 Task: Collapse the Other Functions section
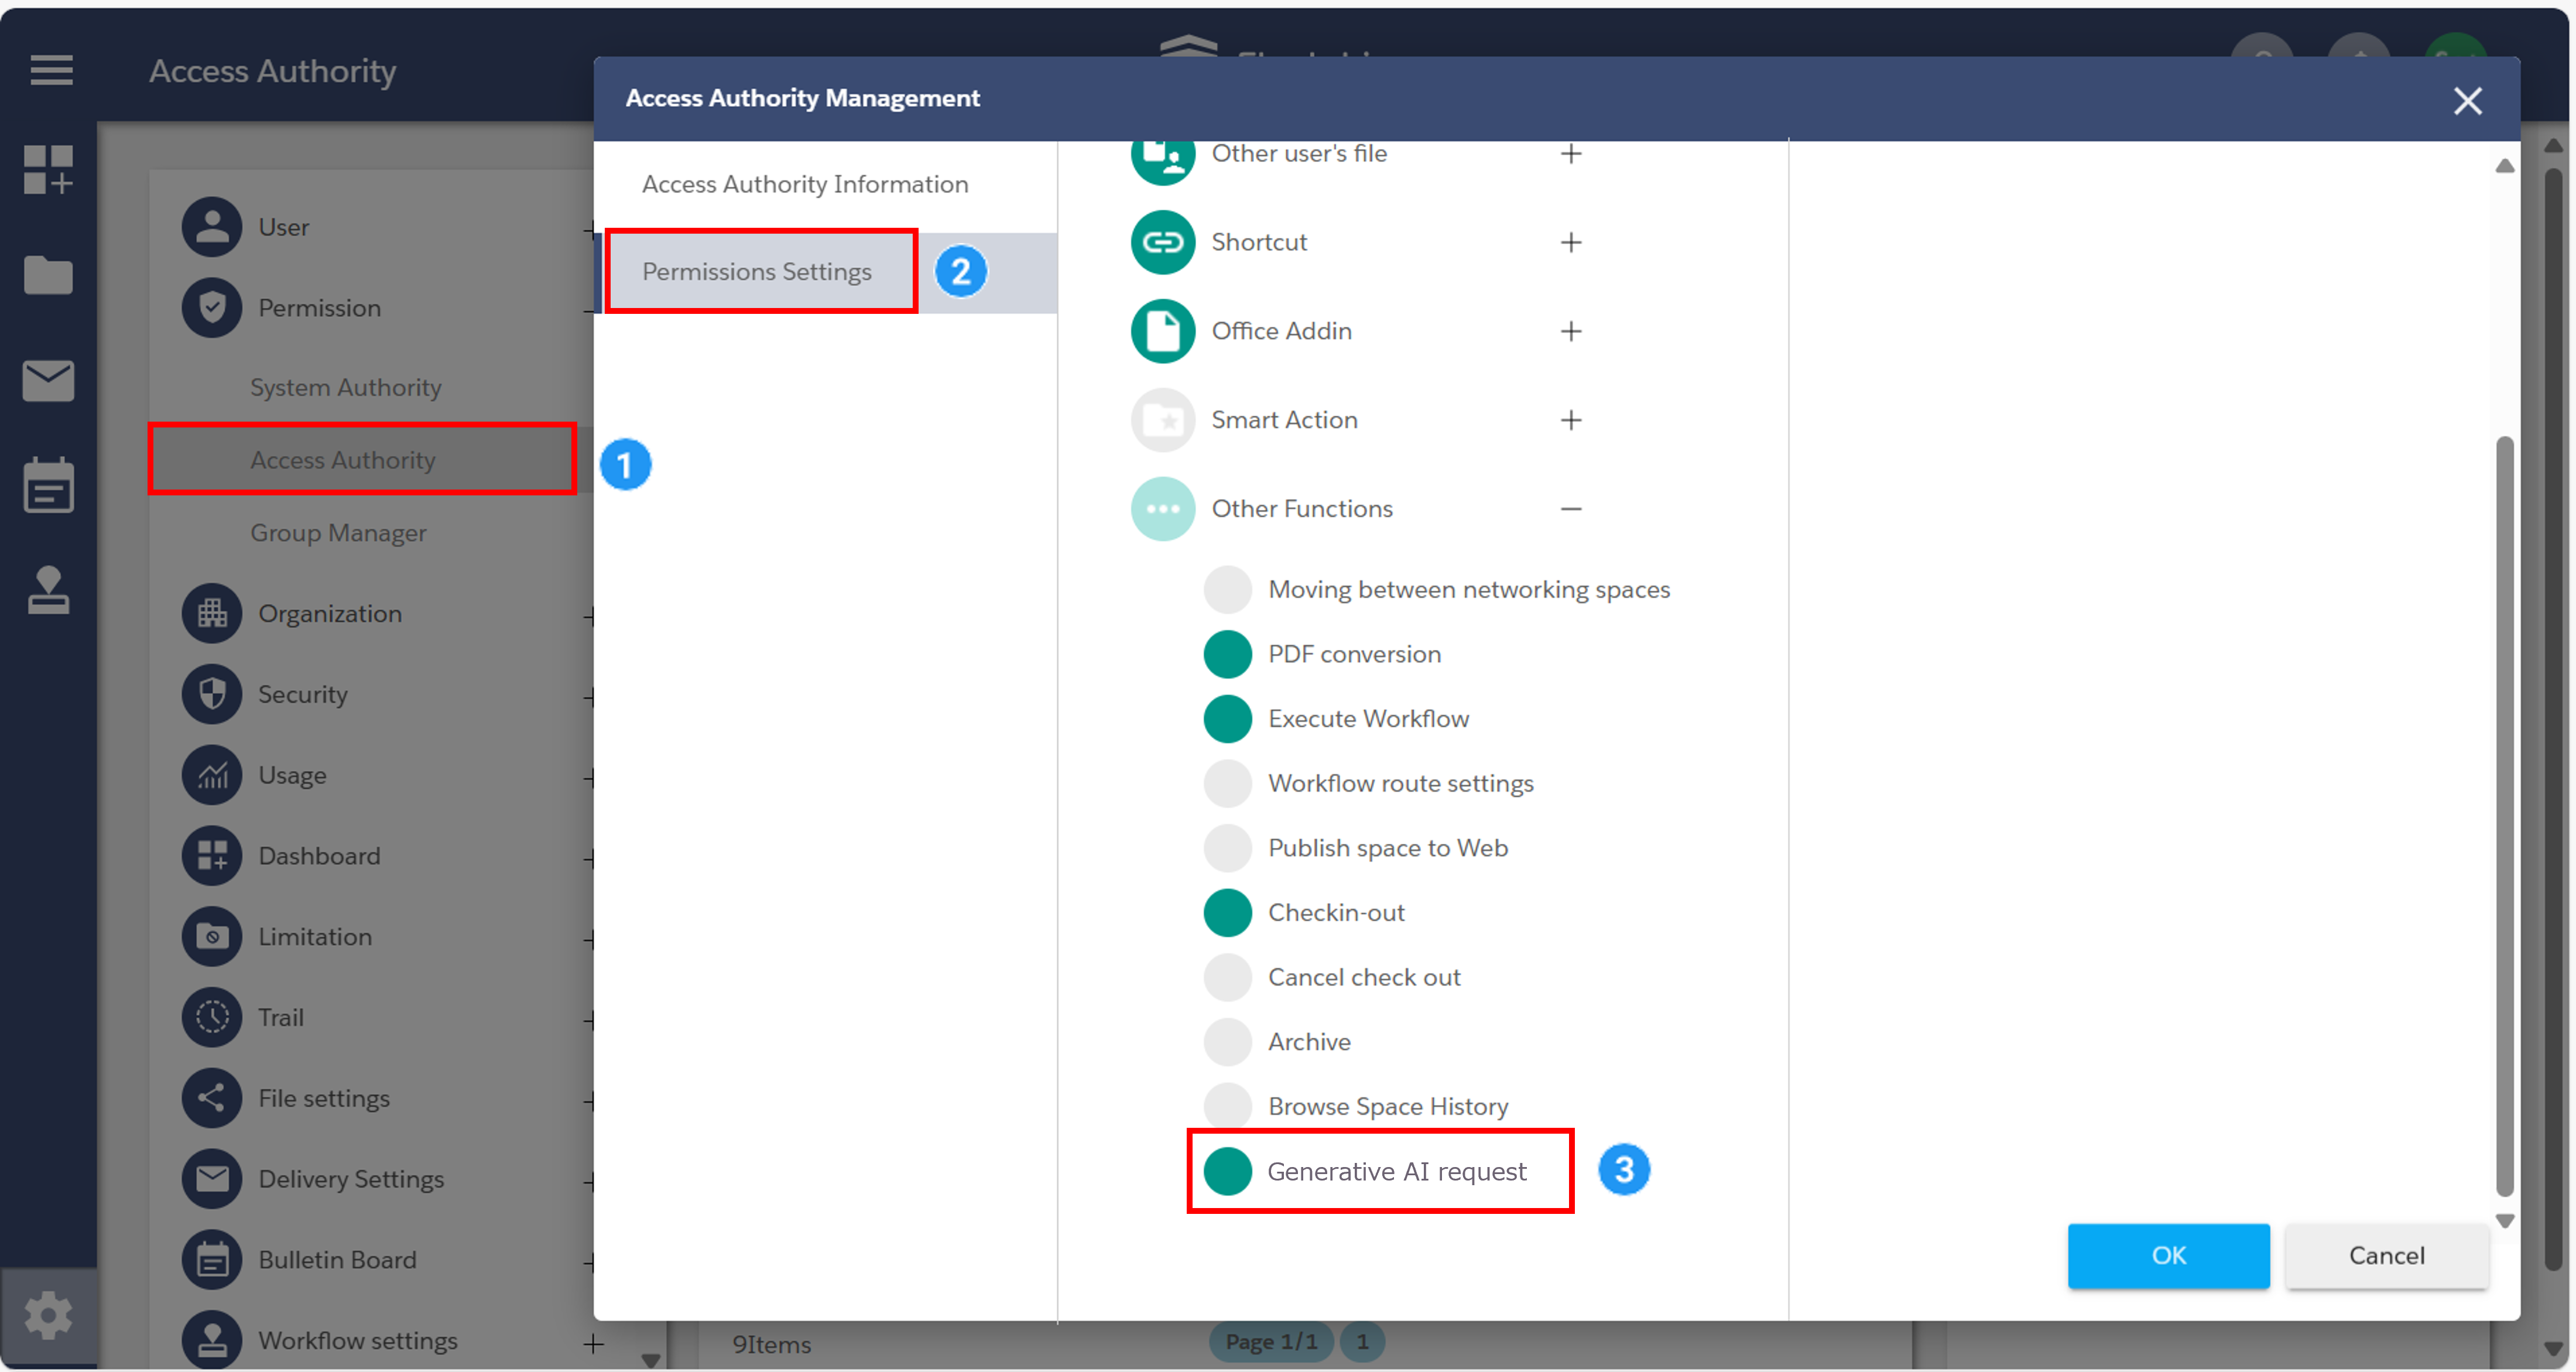click(1571, 509)
